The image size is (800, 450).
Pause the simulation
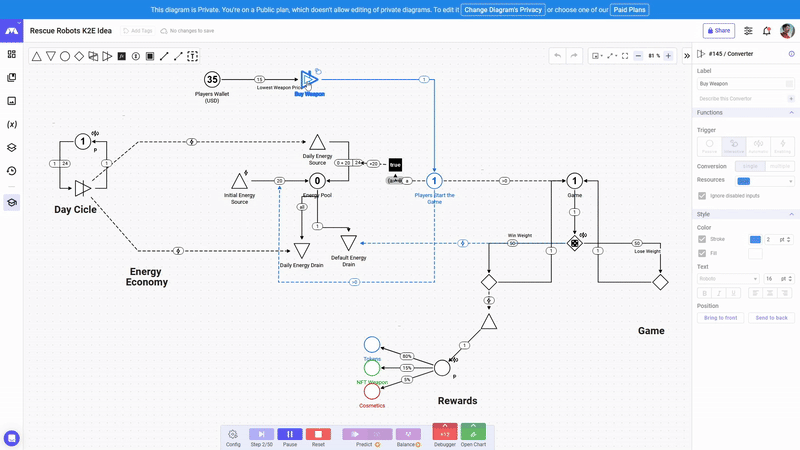click(290, 434)
